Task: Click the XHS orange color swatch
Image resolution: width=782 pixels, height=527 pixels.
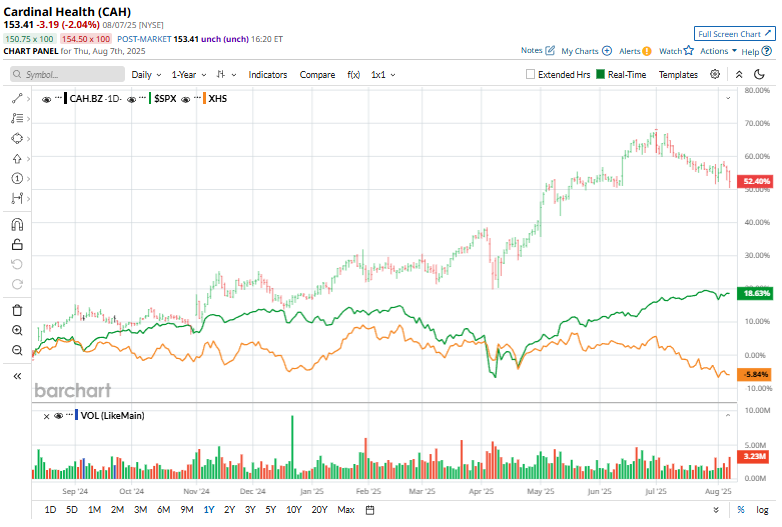Action: (x=204, y=98)
